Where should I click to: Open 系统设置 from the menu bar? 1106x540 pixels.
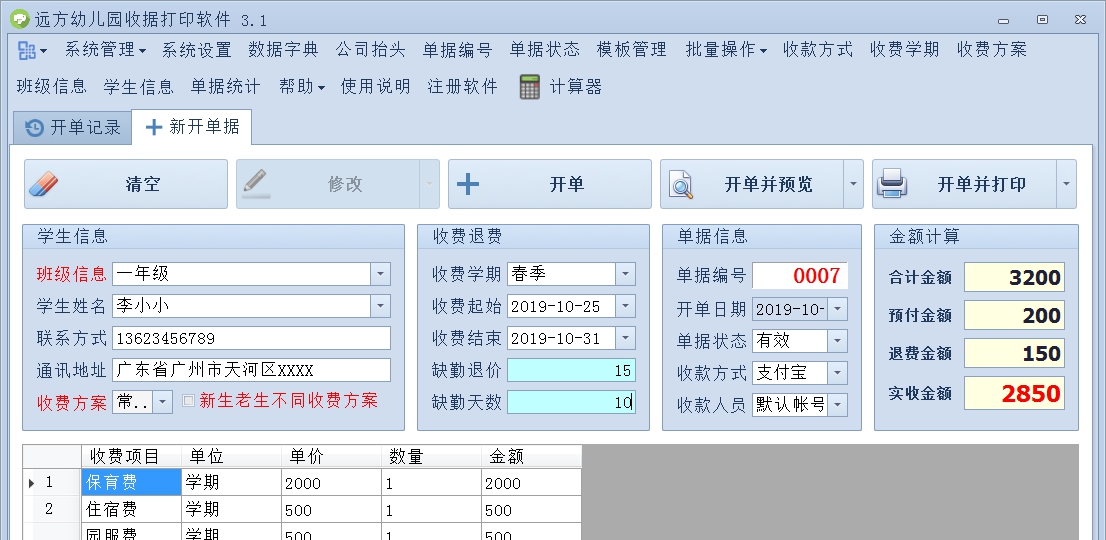(x=197, y=50)
